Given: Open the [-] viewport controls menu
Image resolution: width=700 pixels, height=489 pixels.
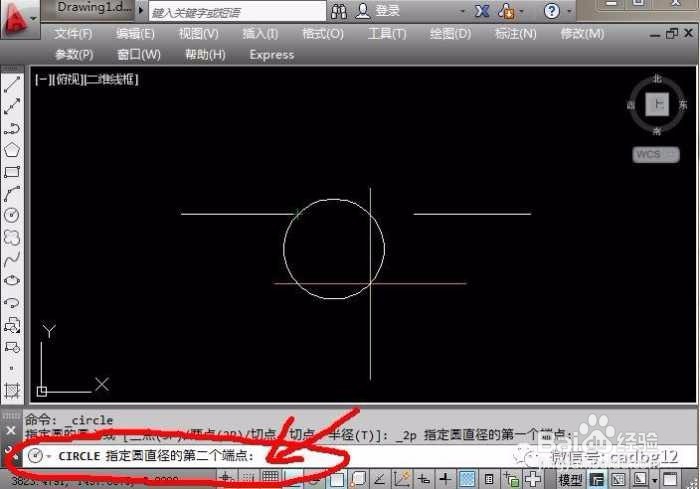Looking at the screenshot, I should [x=43, y=79].
